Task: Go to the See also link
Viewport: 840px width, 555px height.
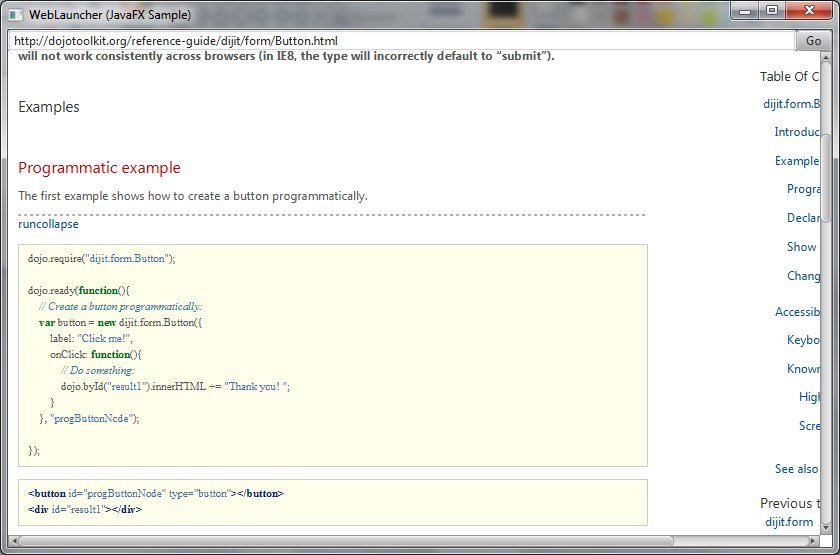Action: coord(796,469)
